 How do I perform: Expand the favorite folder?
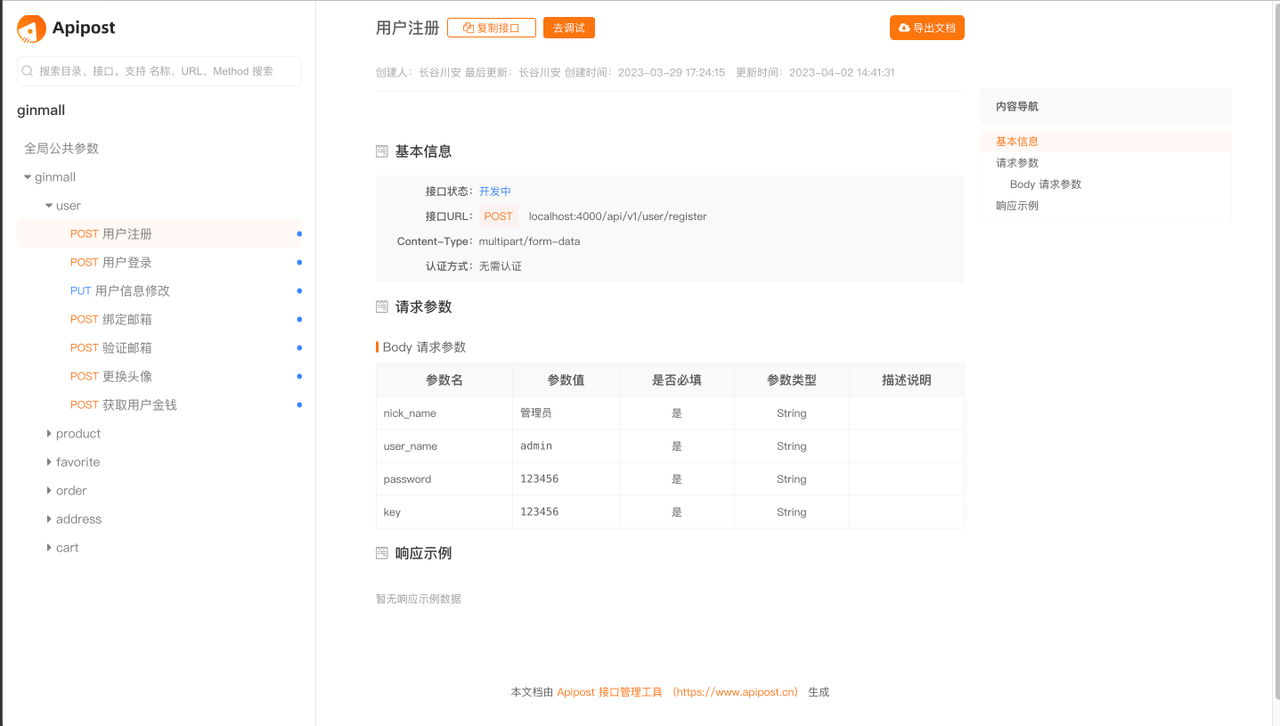point(49,462)
